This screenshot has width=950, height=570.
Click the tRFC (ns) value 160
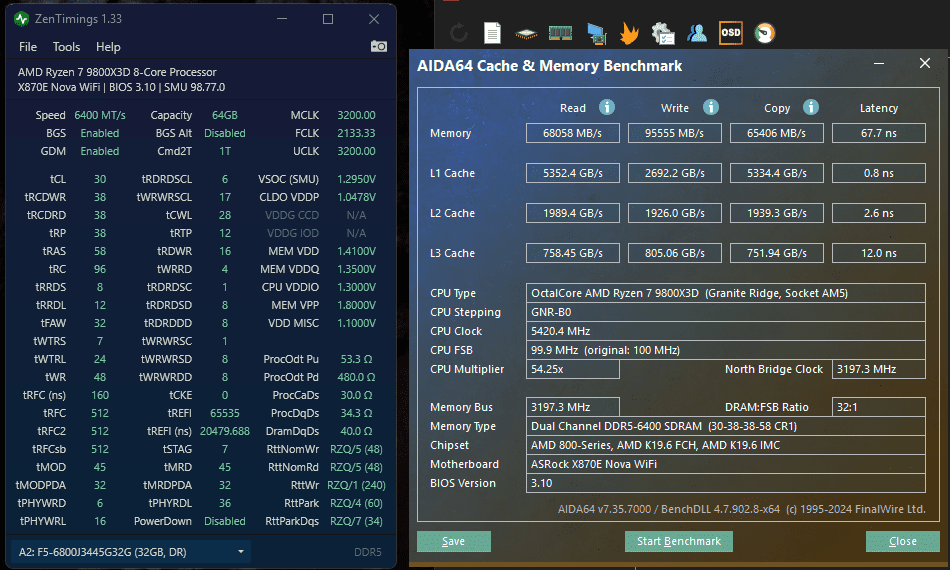coord(100,395)
